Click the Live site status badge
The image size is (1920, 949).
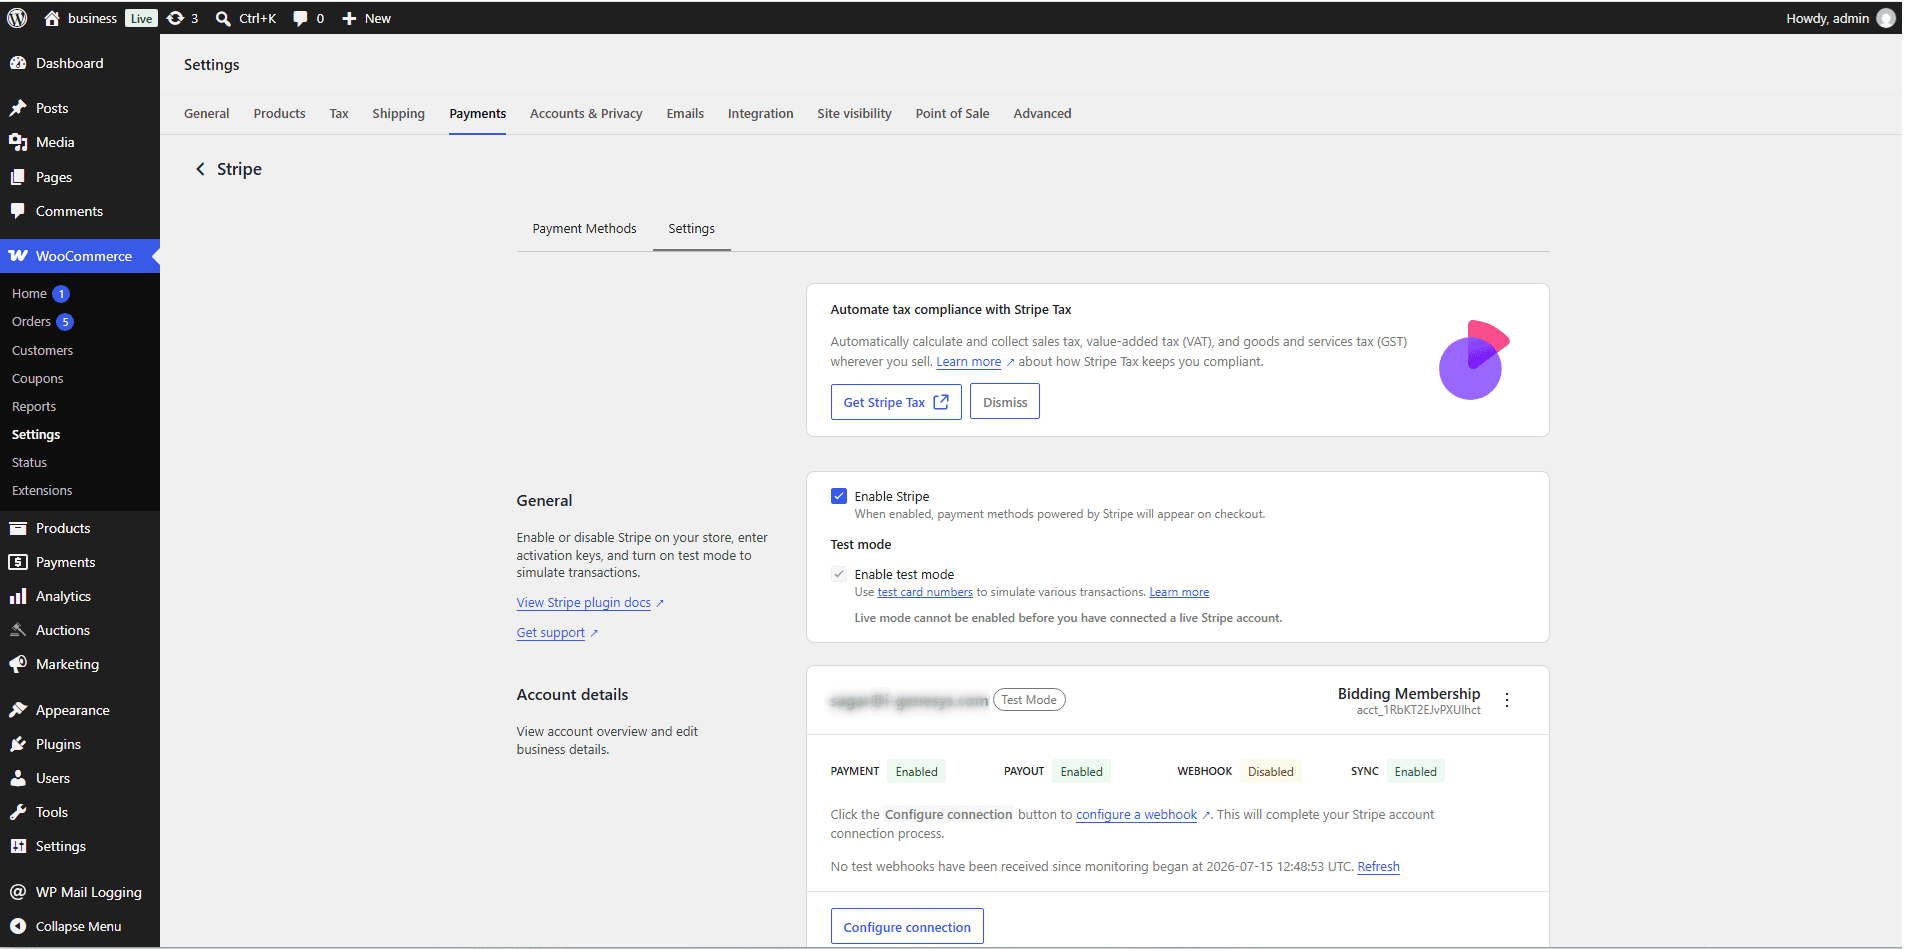[141, 18]
